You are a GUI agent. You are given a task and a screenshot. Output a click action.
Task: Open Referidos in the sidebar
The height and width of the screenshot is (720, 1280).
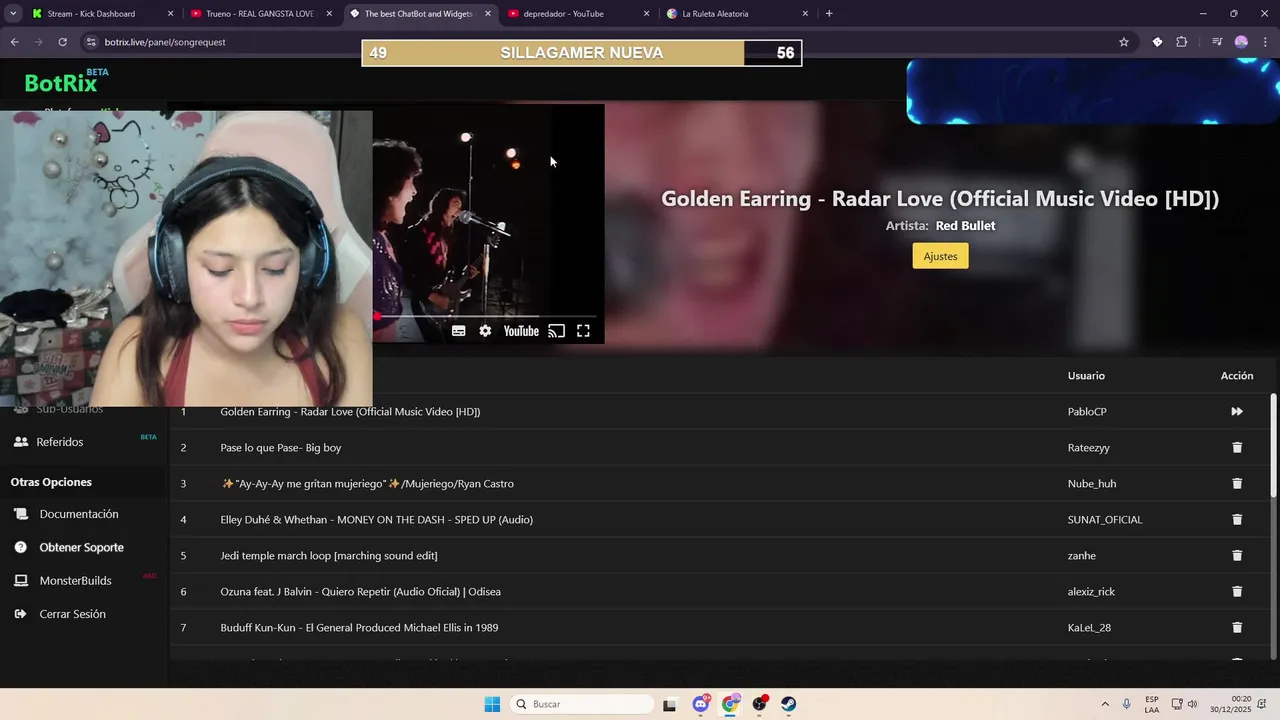coord(60,442)
